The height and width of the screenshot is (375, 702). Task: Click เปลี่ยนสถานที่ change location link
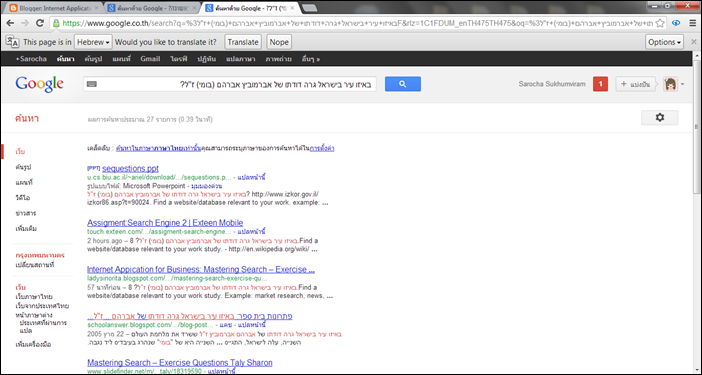coord(34,264)
